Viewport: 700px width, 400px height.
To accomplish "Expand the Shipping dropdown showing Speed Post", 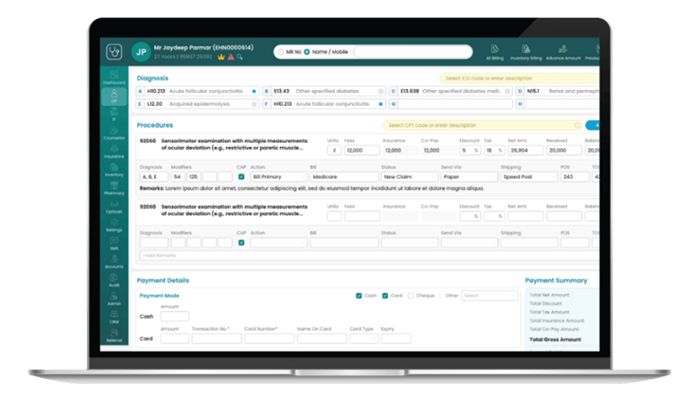I will (x=529, y=177).
